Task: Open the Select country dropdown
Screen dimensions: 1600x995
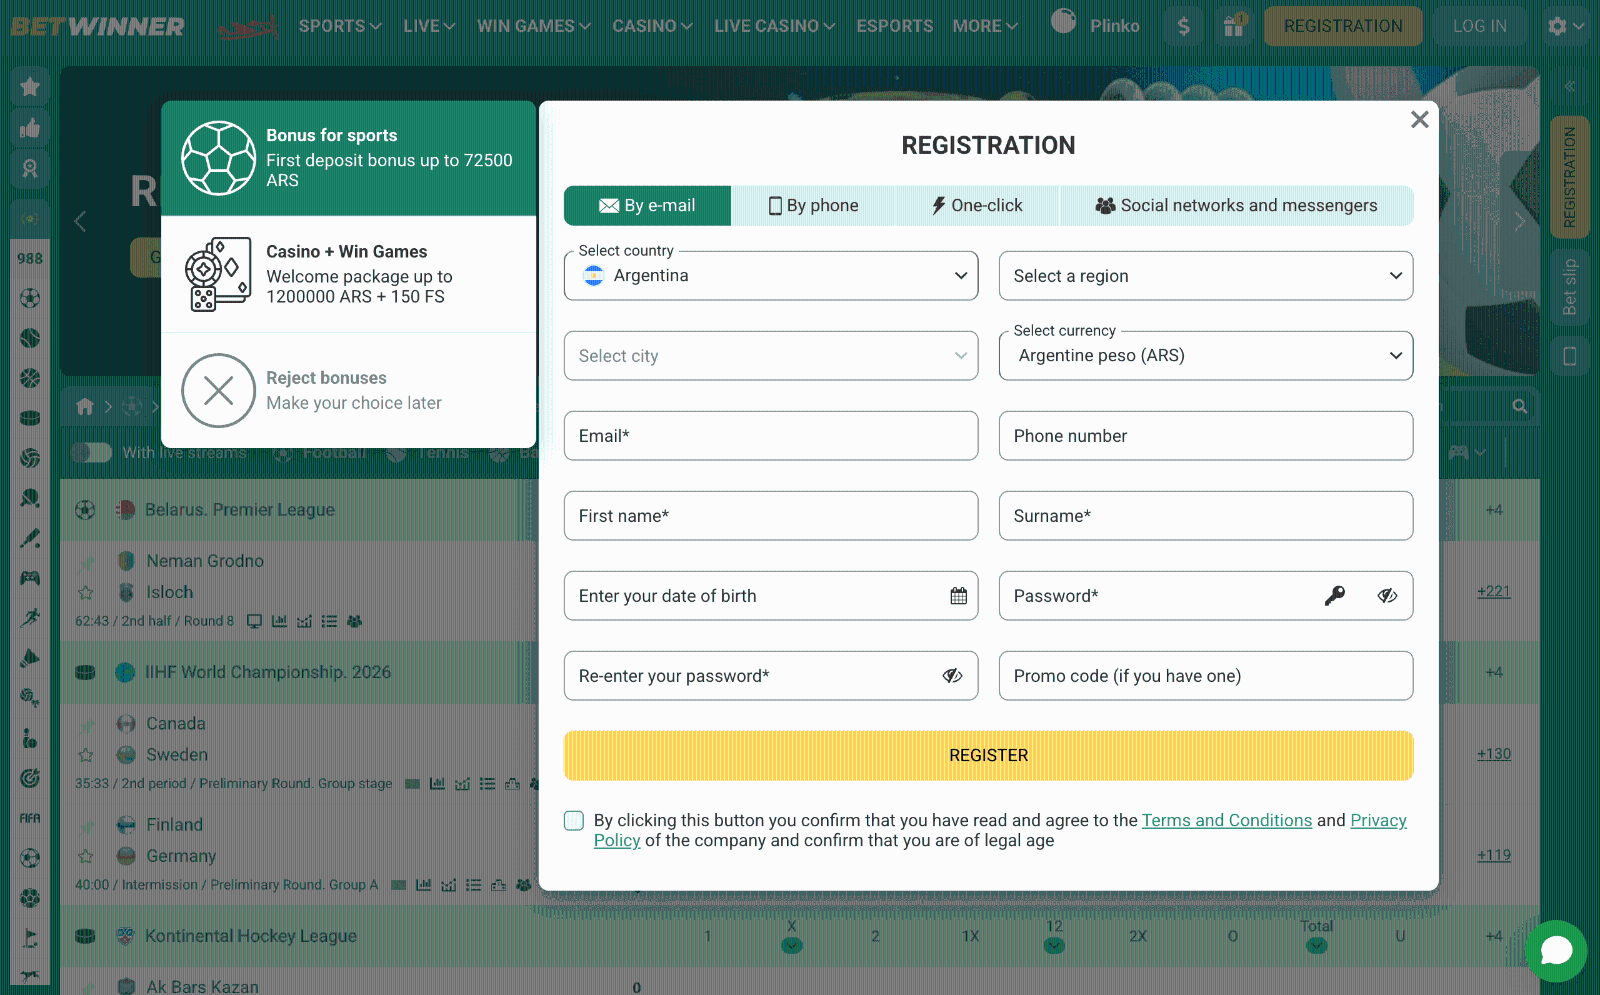Action: point(771,275)
